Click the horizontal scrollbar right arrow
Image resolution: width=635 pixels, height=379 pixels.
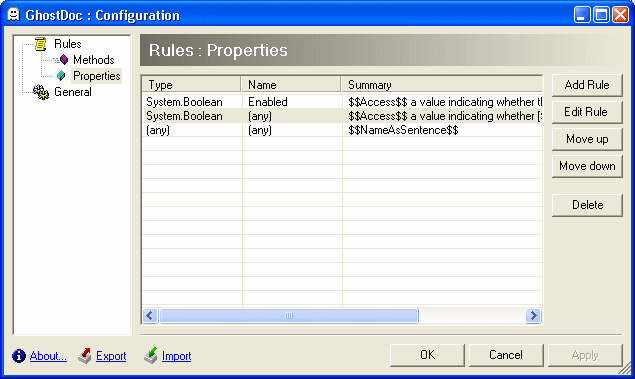(533, 315)
